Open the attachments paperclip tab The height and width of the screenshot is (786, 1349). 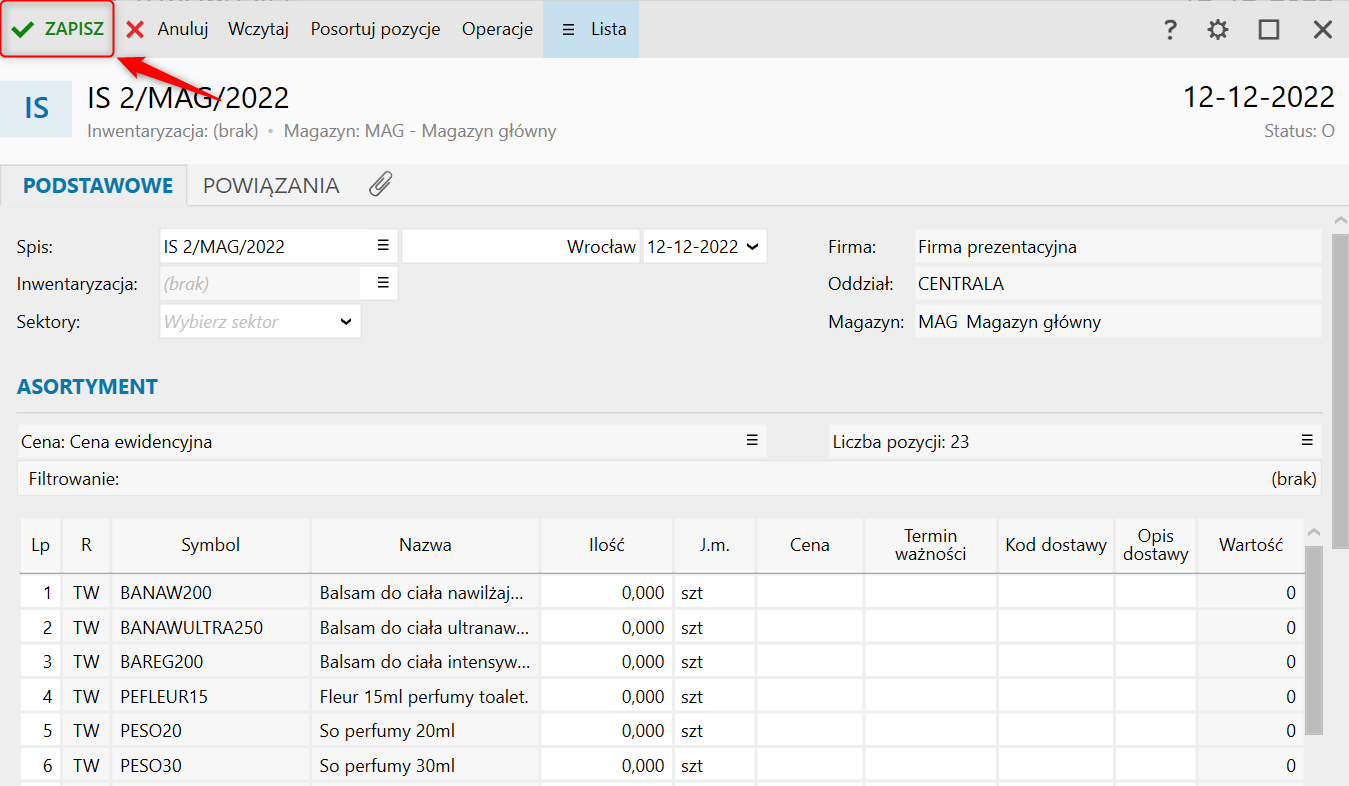(x=380, y=185)
